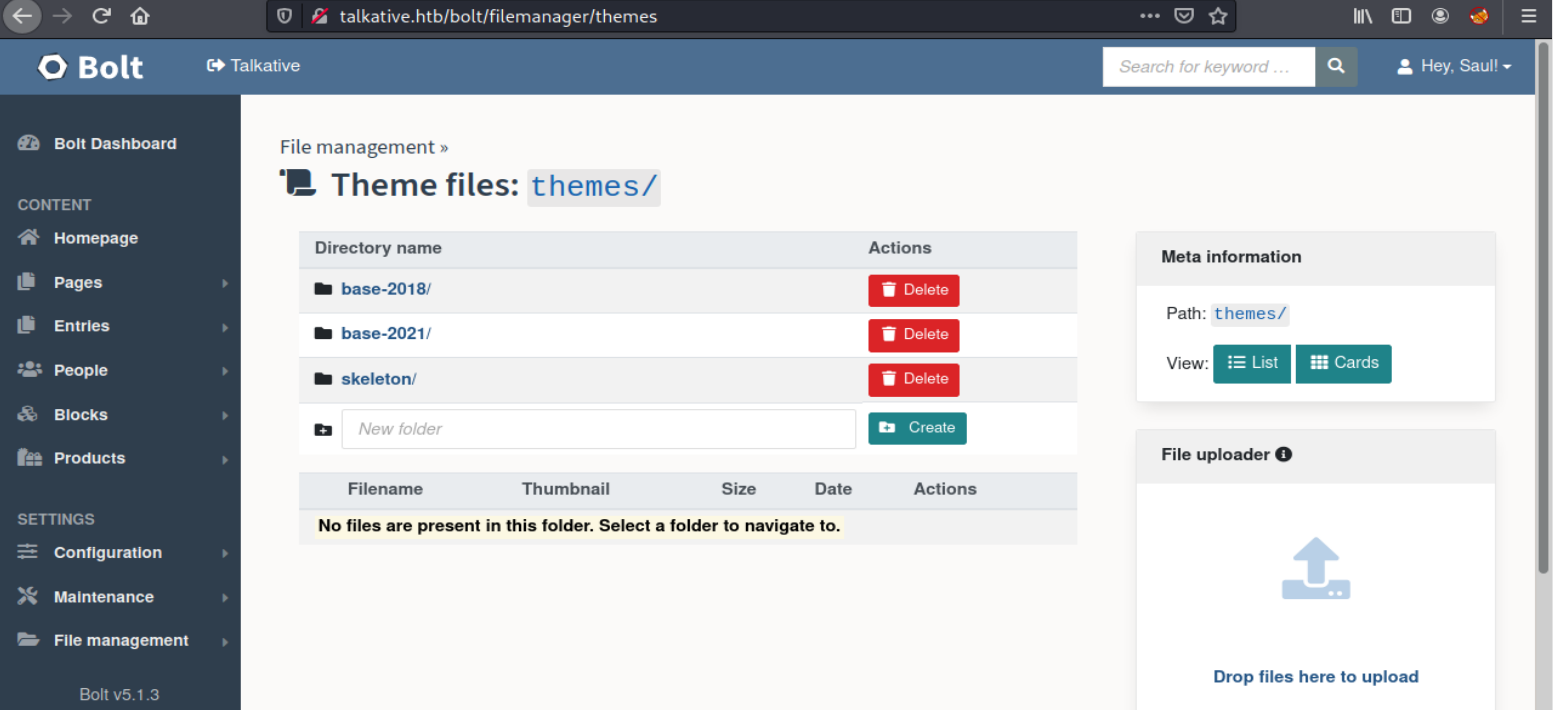This screenshot has height=710, width=1554.
Task: Switch to List view
Action: (1252, 364)
